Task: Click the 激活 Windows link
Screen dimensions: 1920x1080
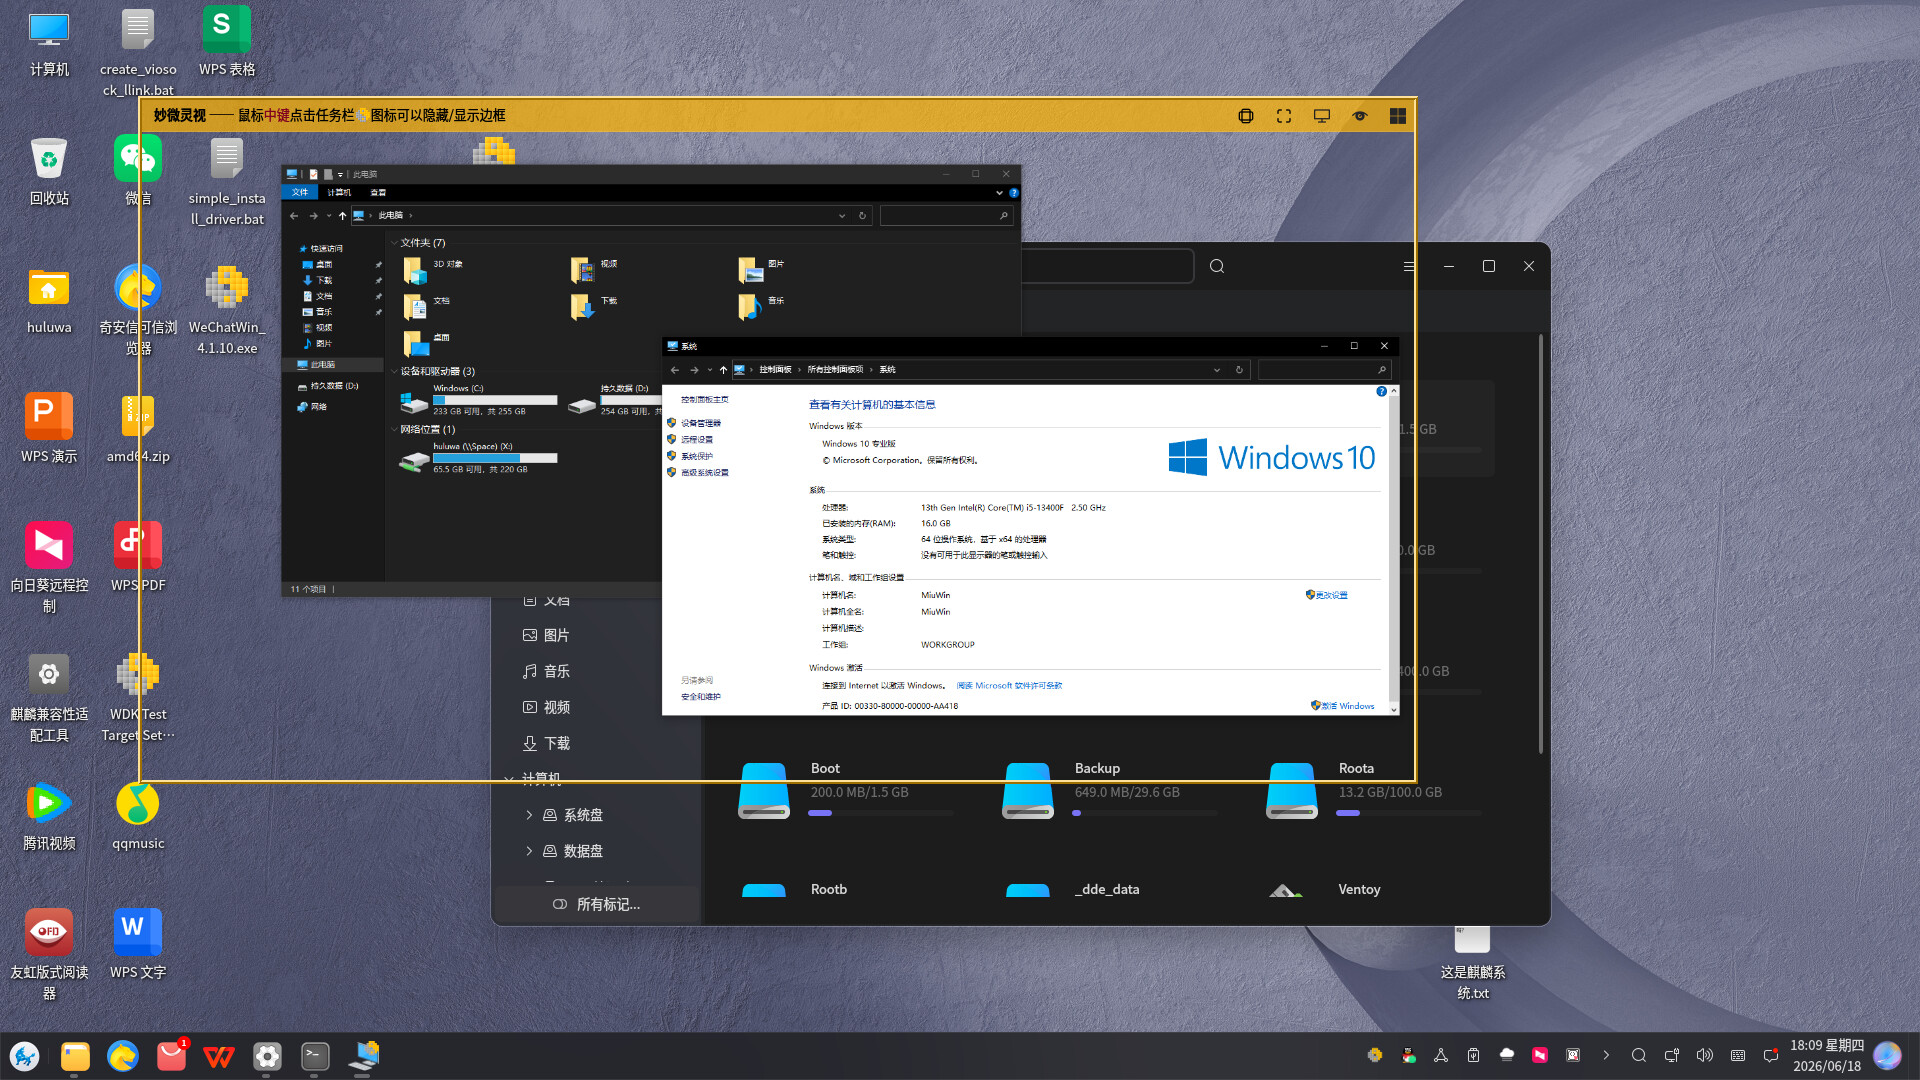Action: tap(1343, 705)
